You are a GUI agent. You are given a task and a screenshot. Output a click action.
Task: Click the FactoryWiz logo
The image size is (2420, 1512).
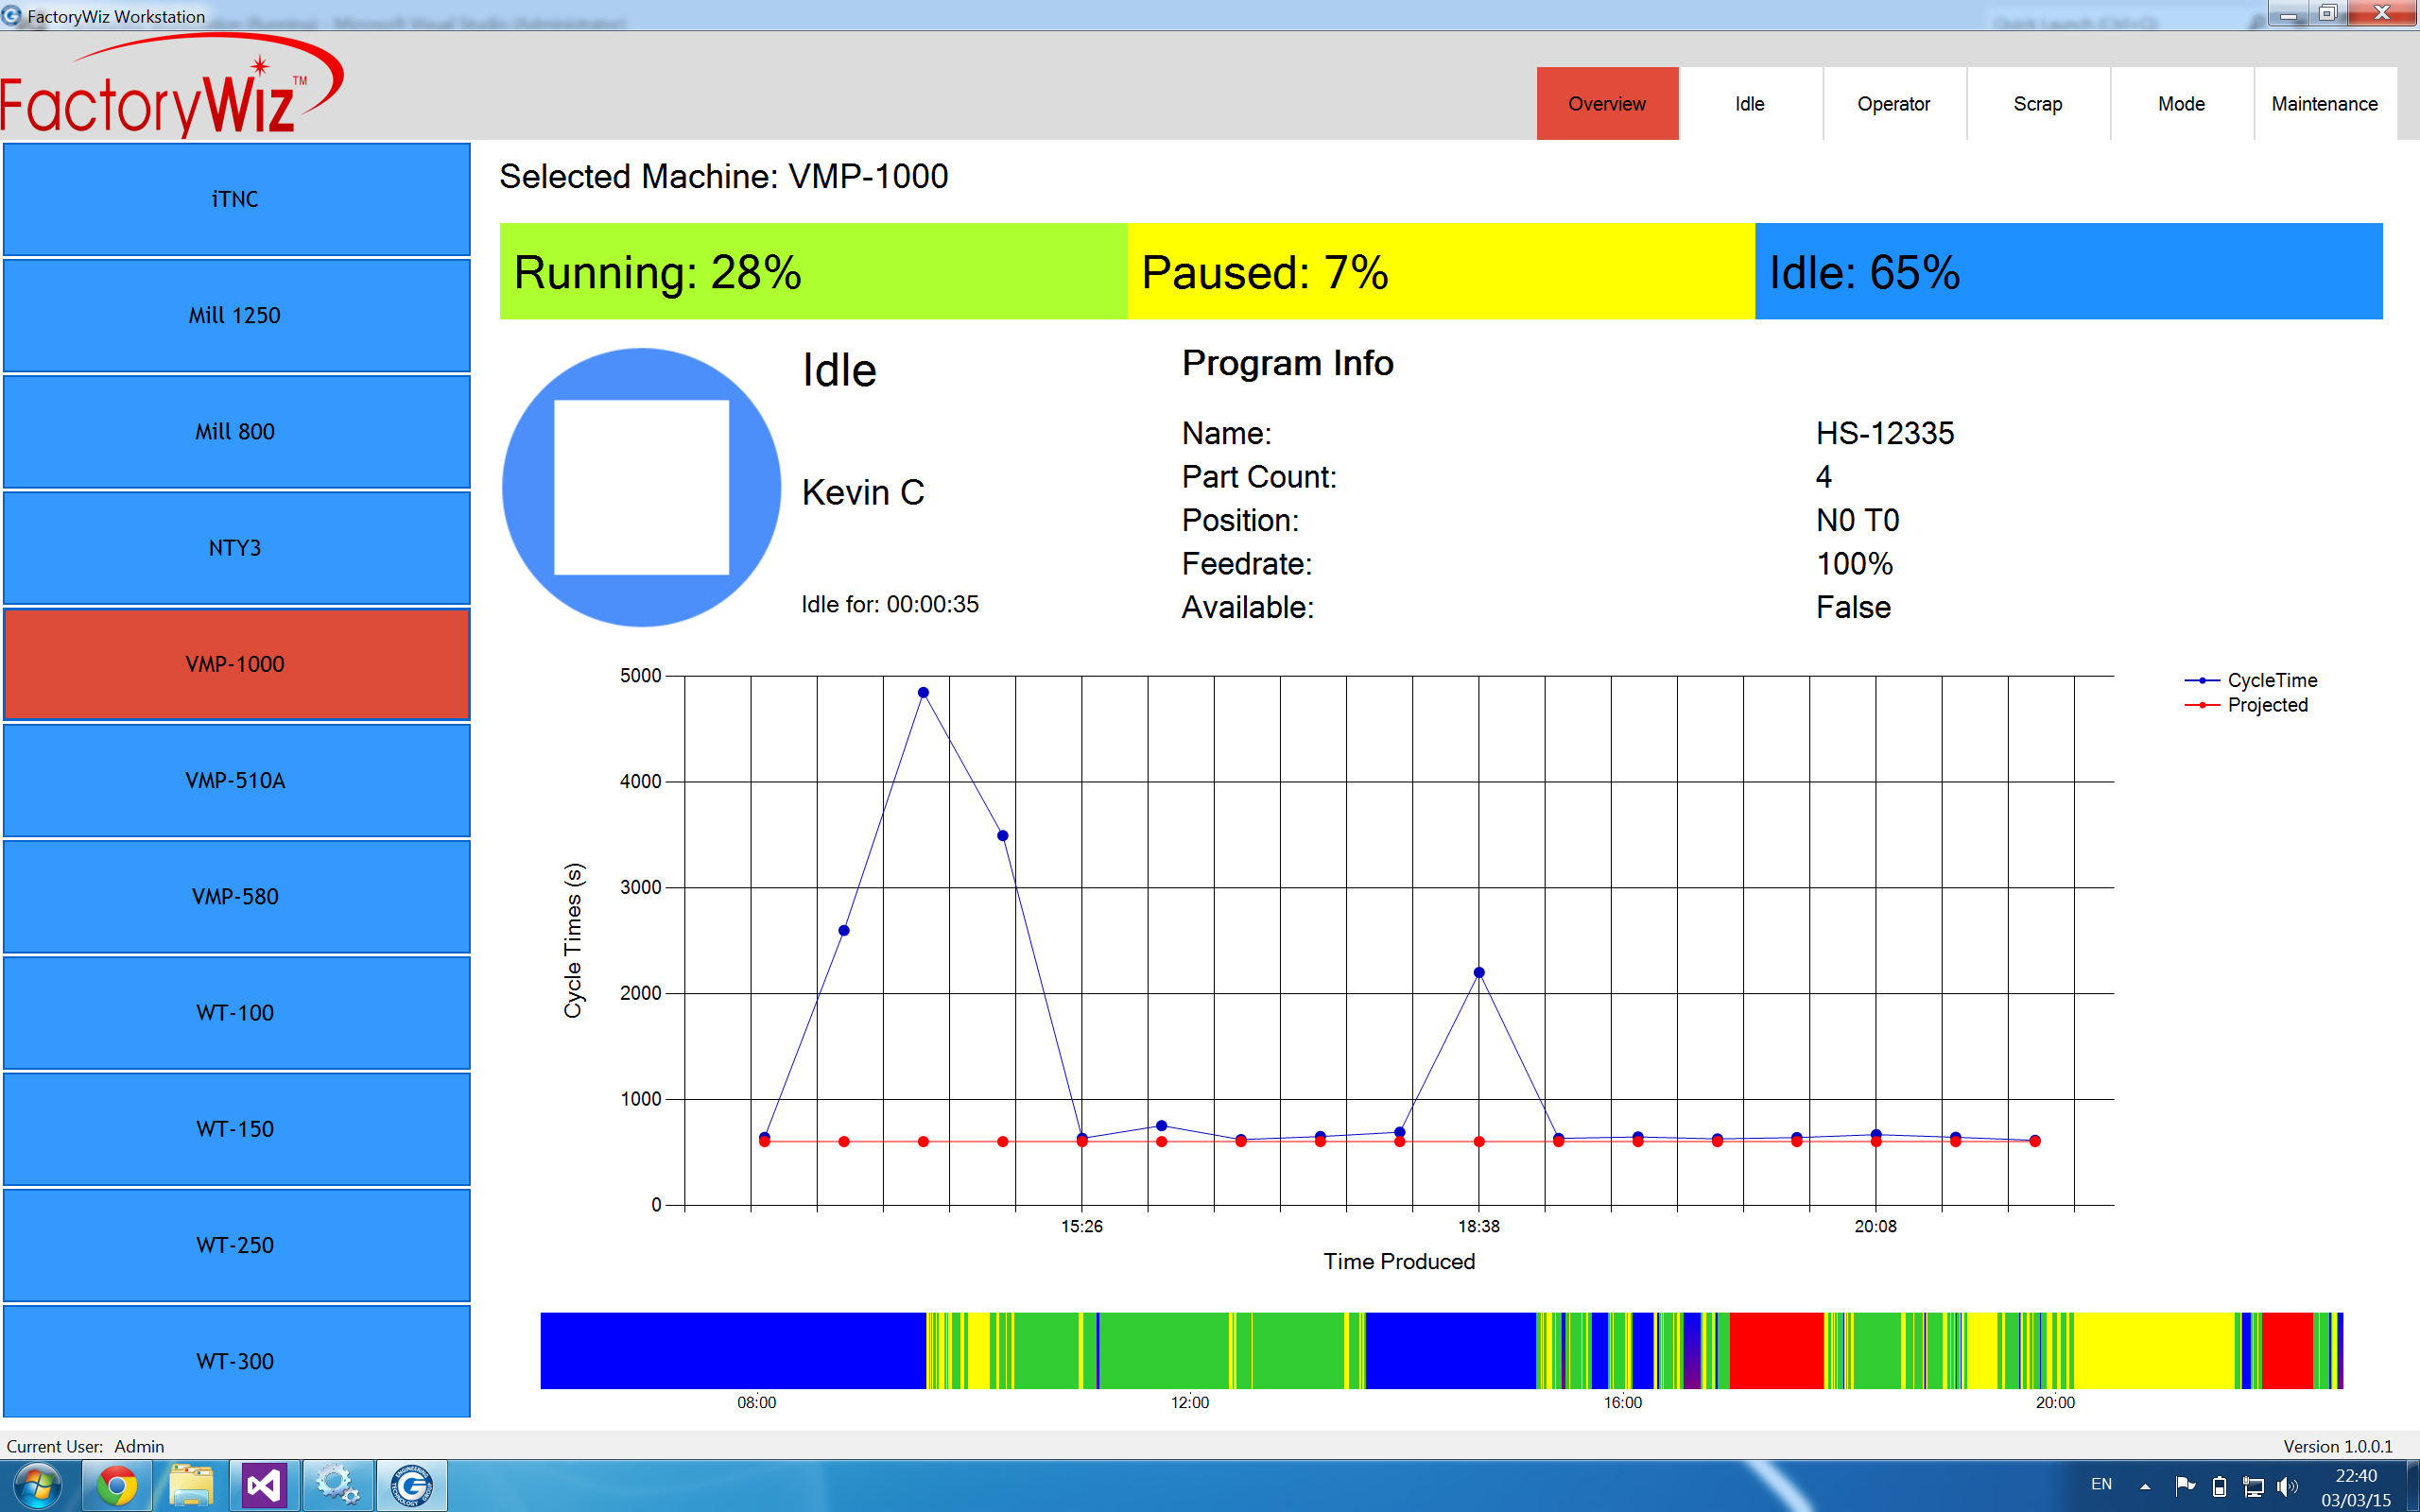click(x=172, y=87)
